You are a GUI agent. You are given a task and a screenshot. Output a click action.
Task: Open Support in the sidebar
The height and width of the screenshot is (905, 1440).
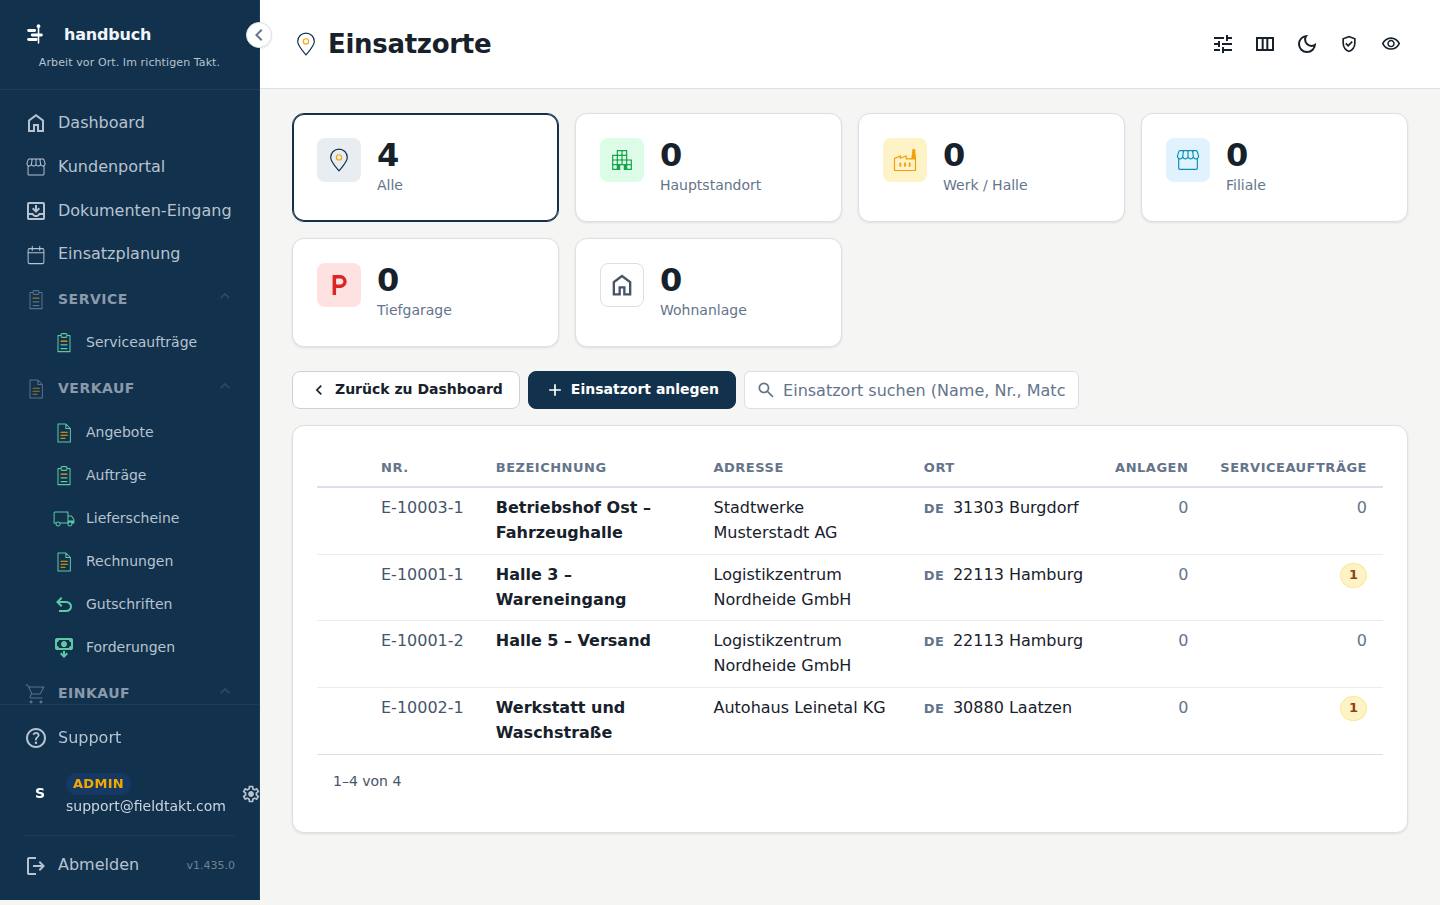[130, 738]
